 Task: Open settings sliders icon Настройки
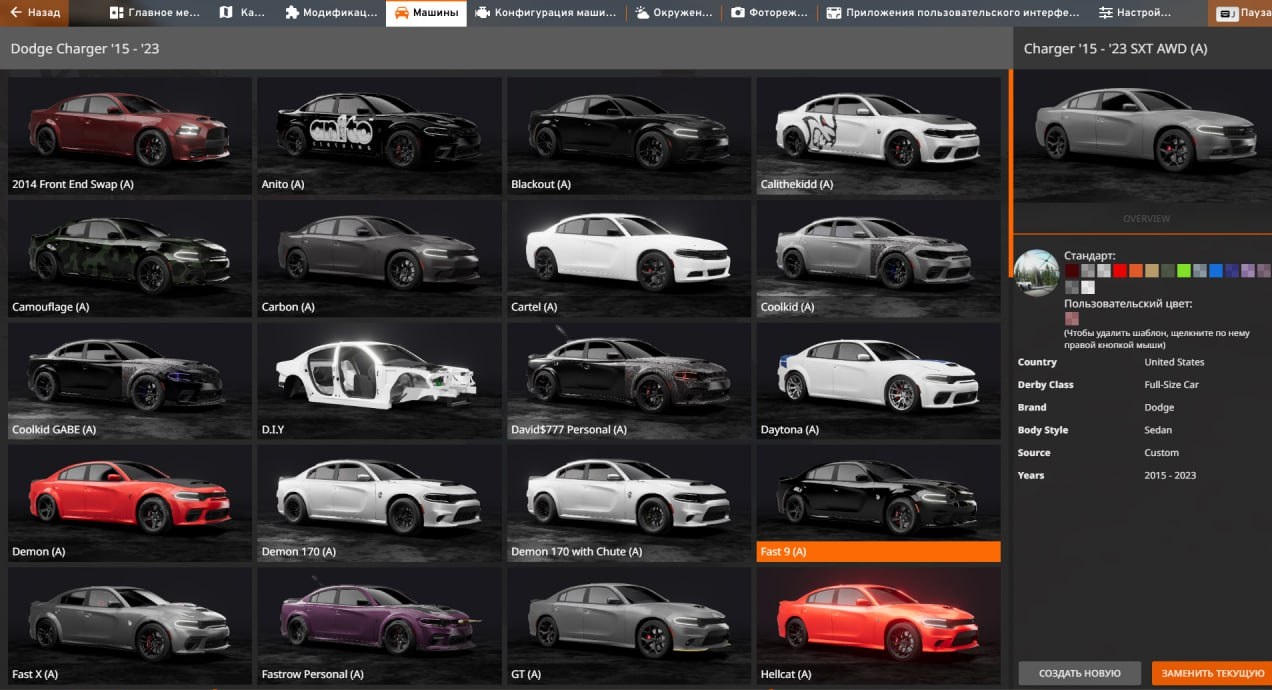pyautogui.click(x=1105, y=13)
